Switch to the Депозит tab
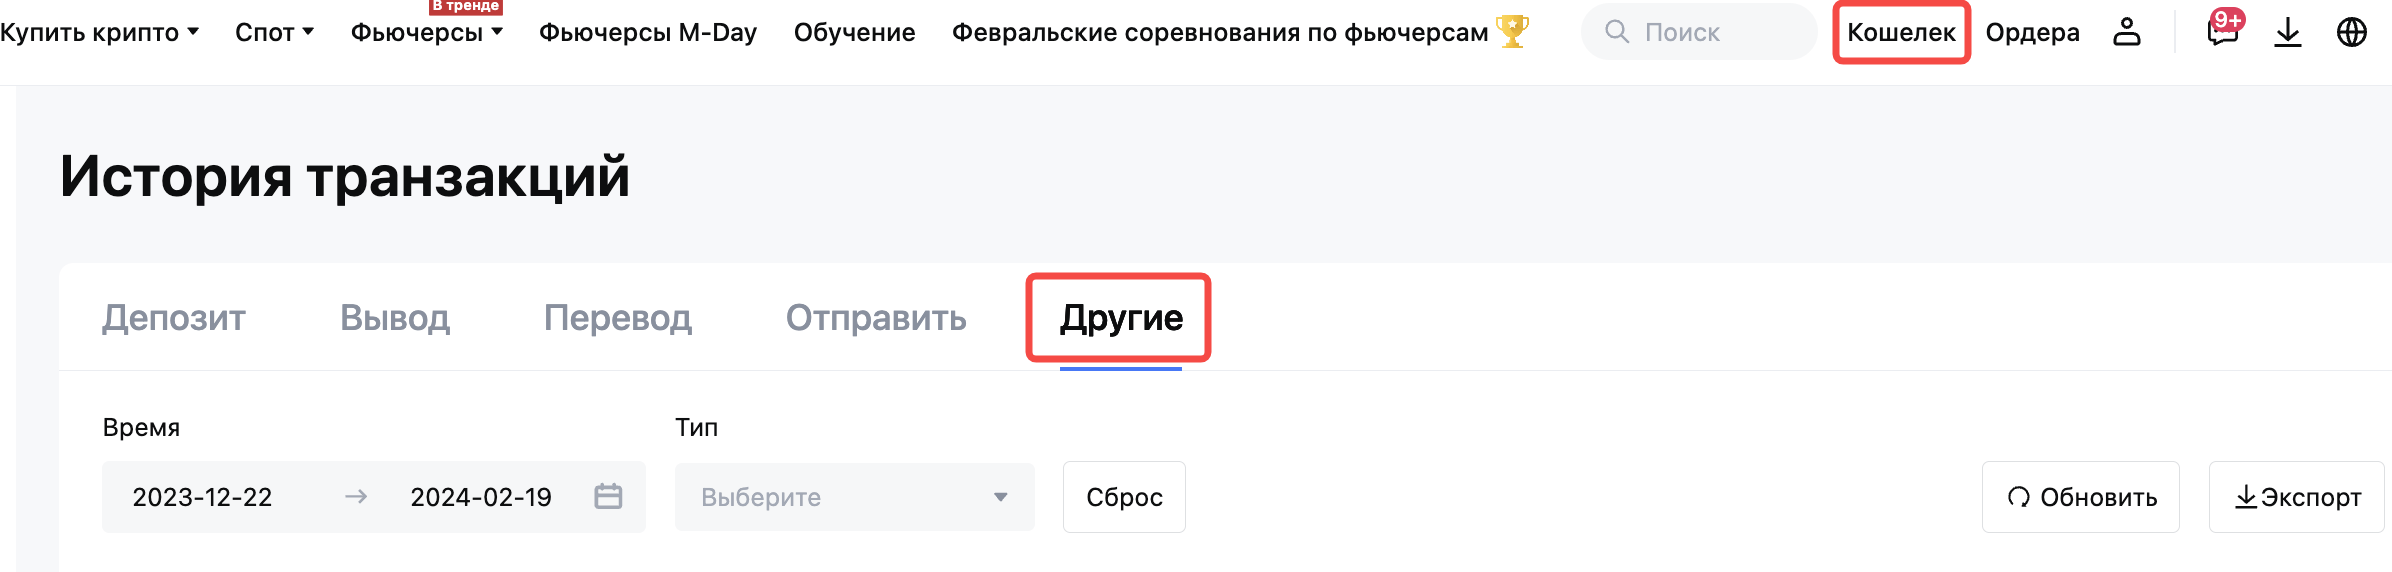 174,318
